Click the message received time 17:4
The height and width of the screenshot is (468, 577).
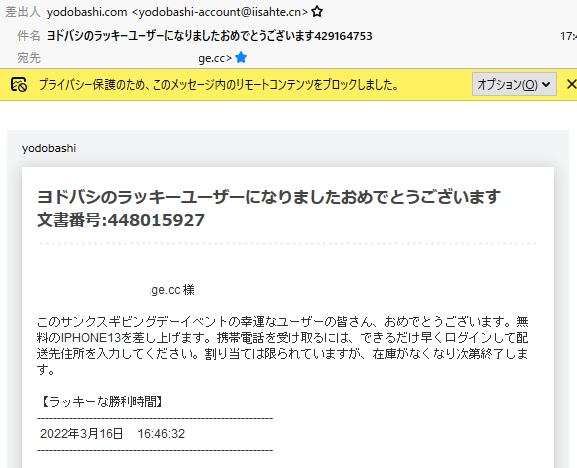coord(568,36)
